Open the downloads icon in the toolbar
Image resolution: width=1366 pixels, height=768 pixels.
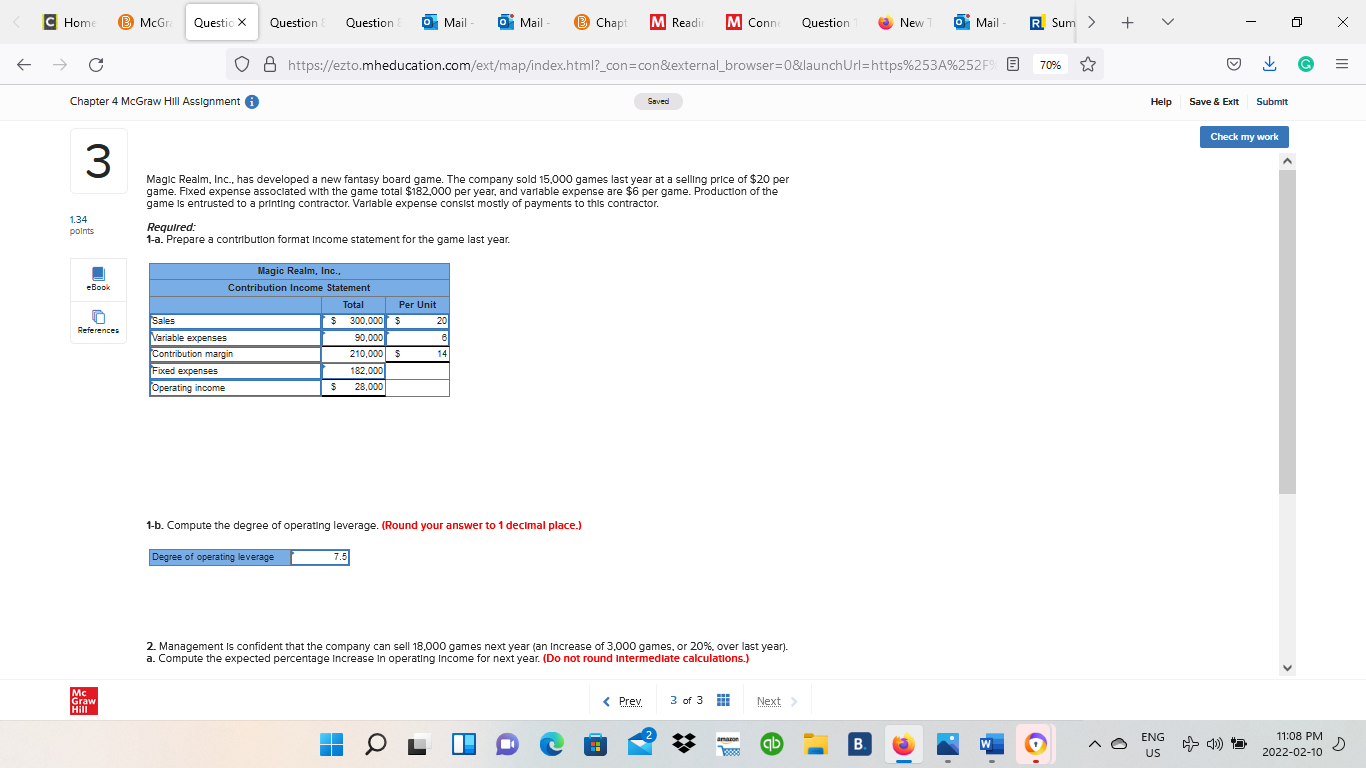tap(1269, 62)
